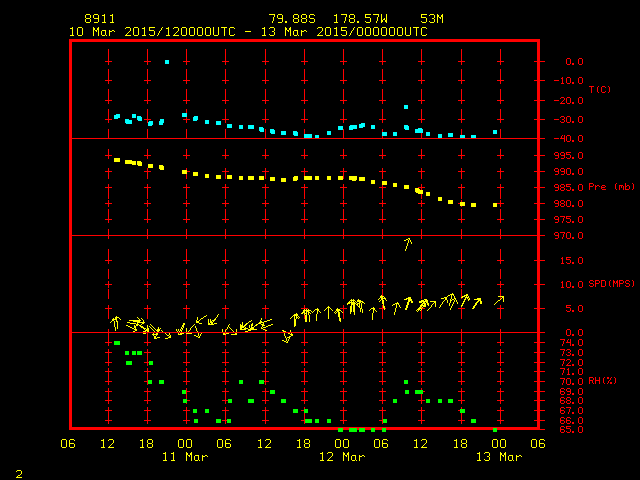640x480 pixels.
Task: Click the "00" hour label above "11 Mar"
Action: click(185, 444)
